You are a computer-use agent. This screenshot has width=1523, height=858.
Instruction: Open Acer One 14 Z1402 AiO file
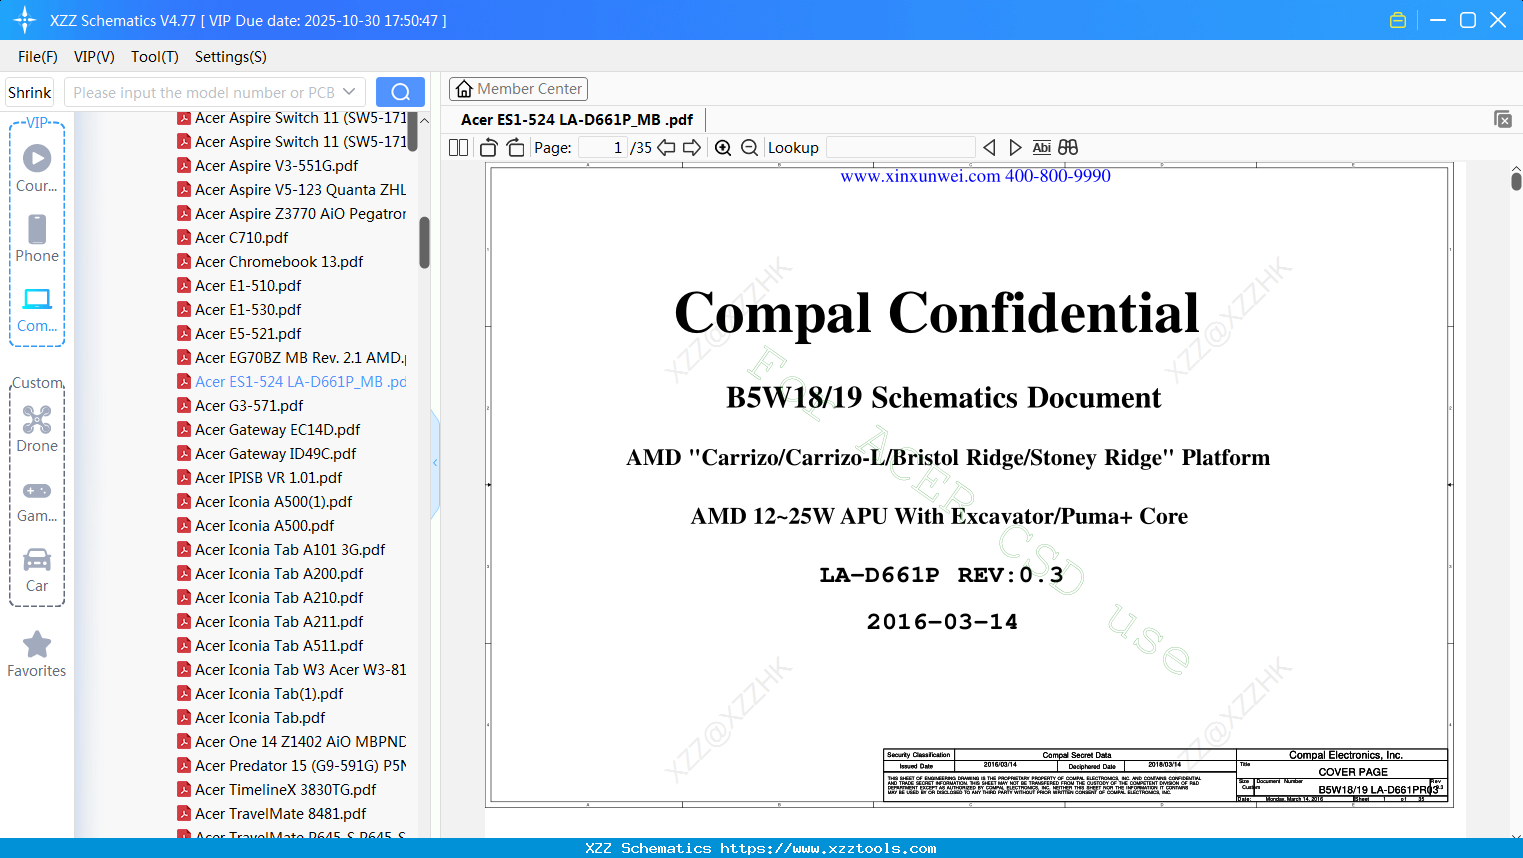[x=291, y=742]
